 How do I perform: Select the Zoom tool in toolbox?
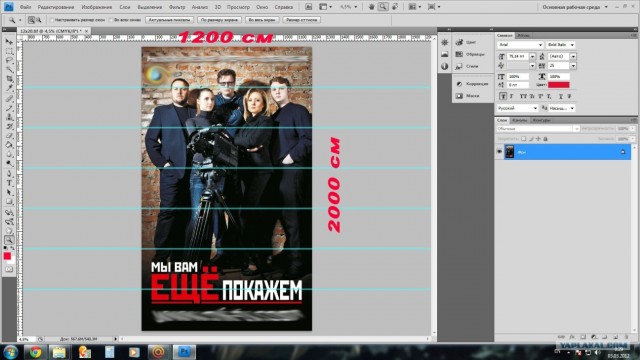9,240
